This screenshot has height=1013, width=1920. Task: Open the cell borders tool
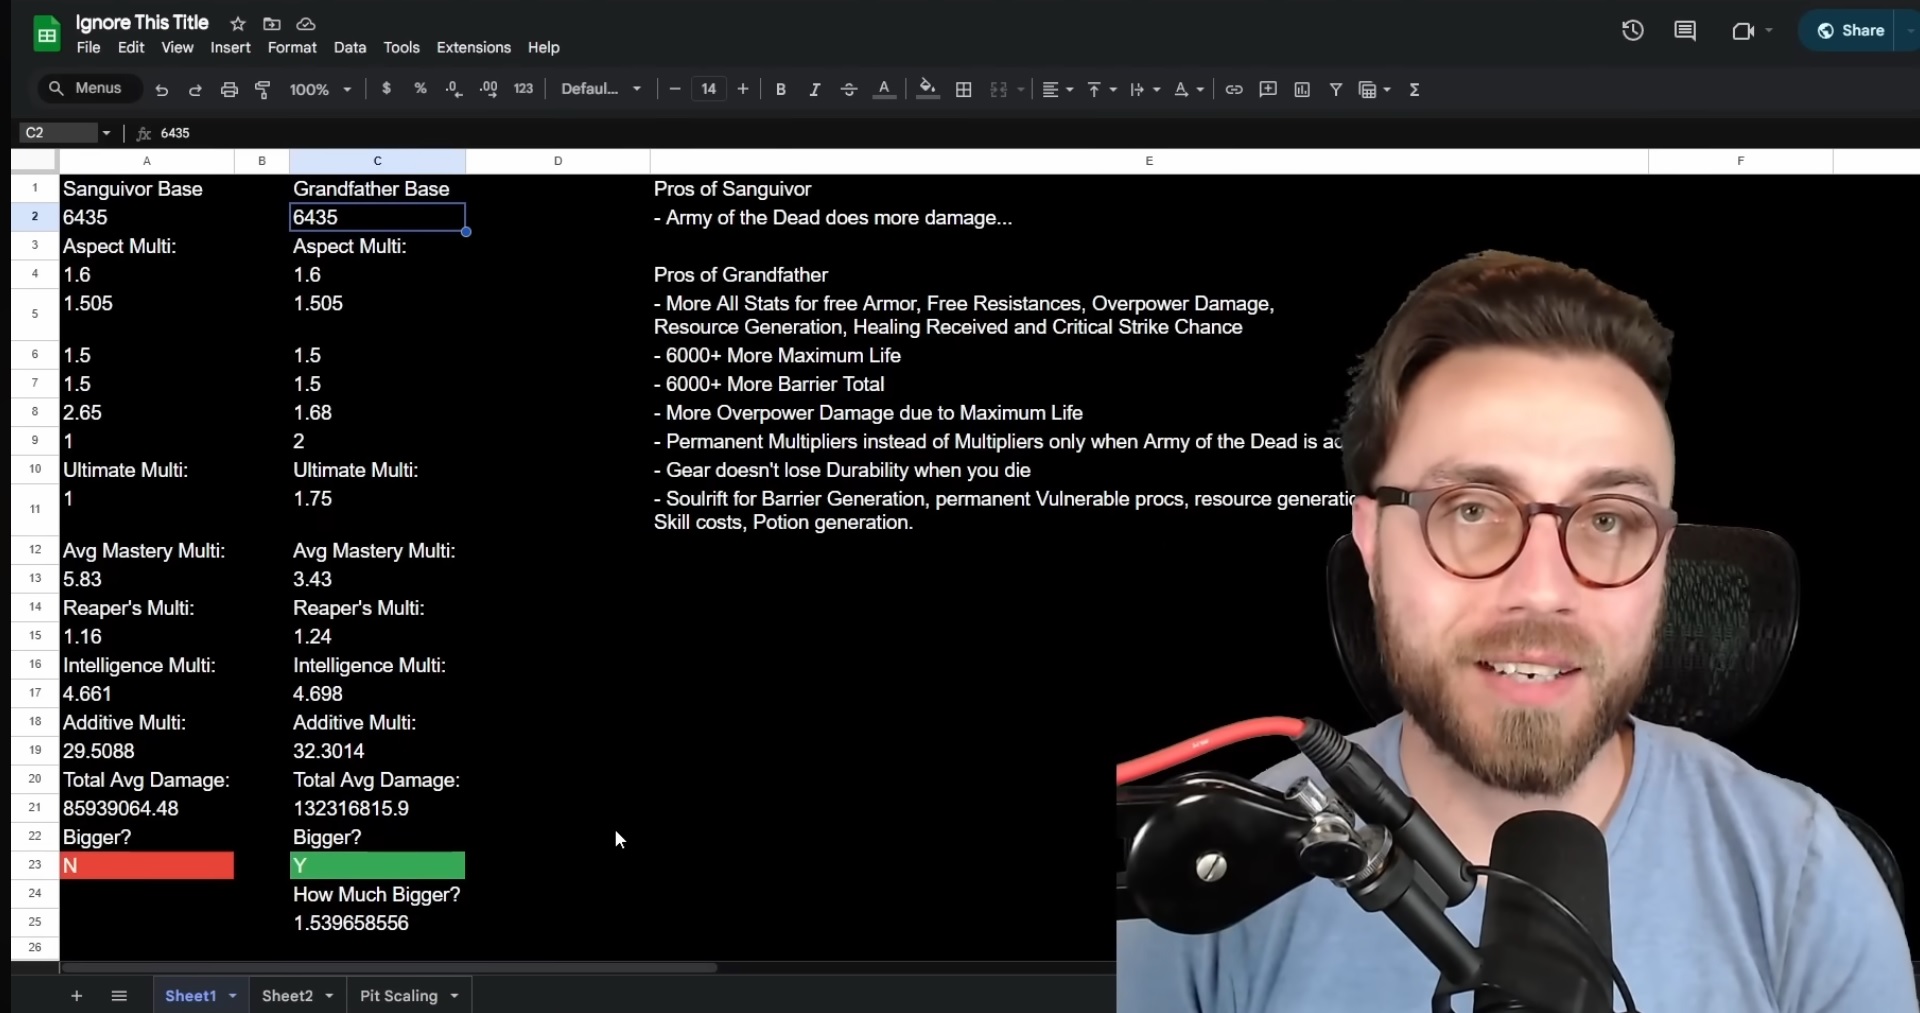pyautogui.click(x=964, y=89)
